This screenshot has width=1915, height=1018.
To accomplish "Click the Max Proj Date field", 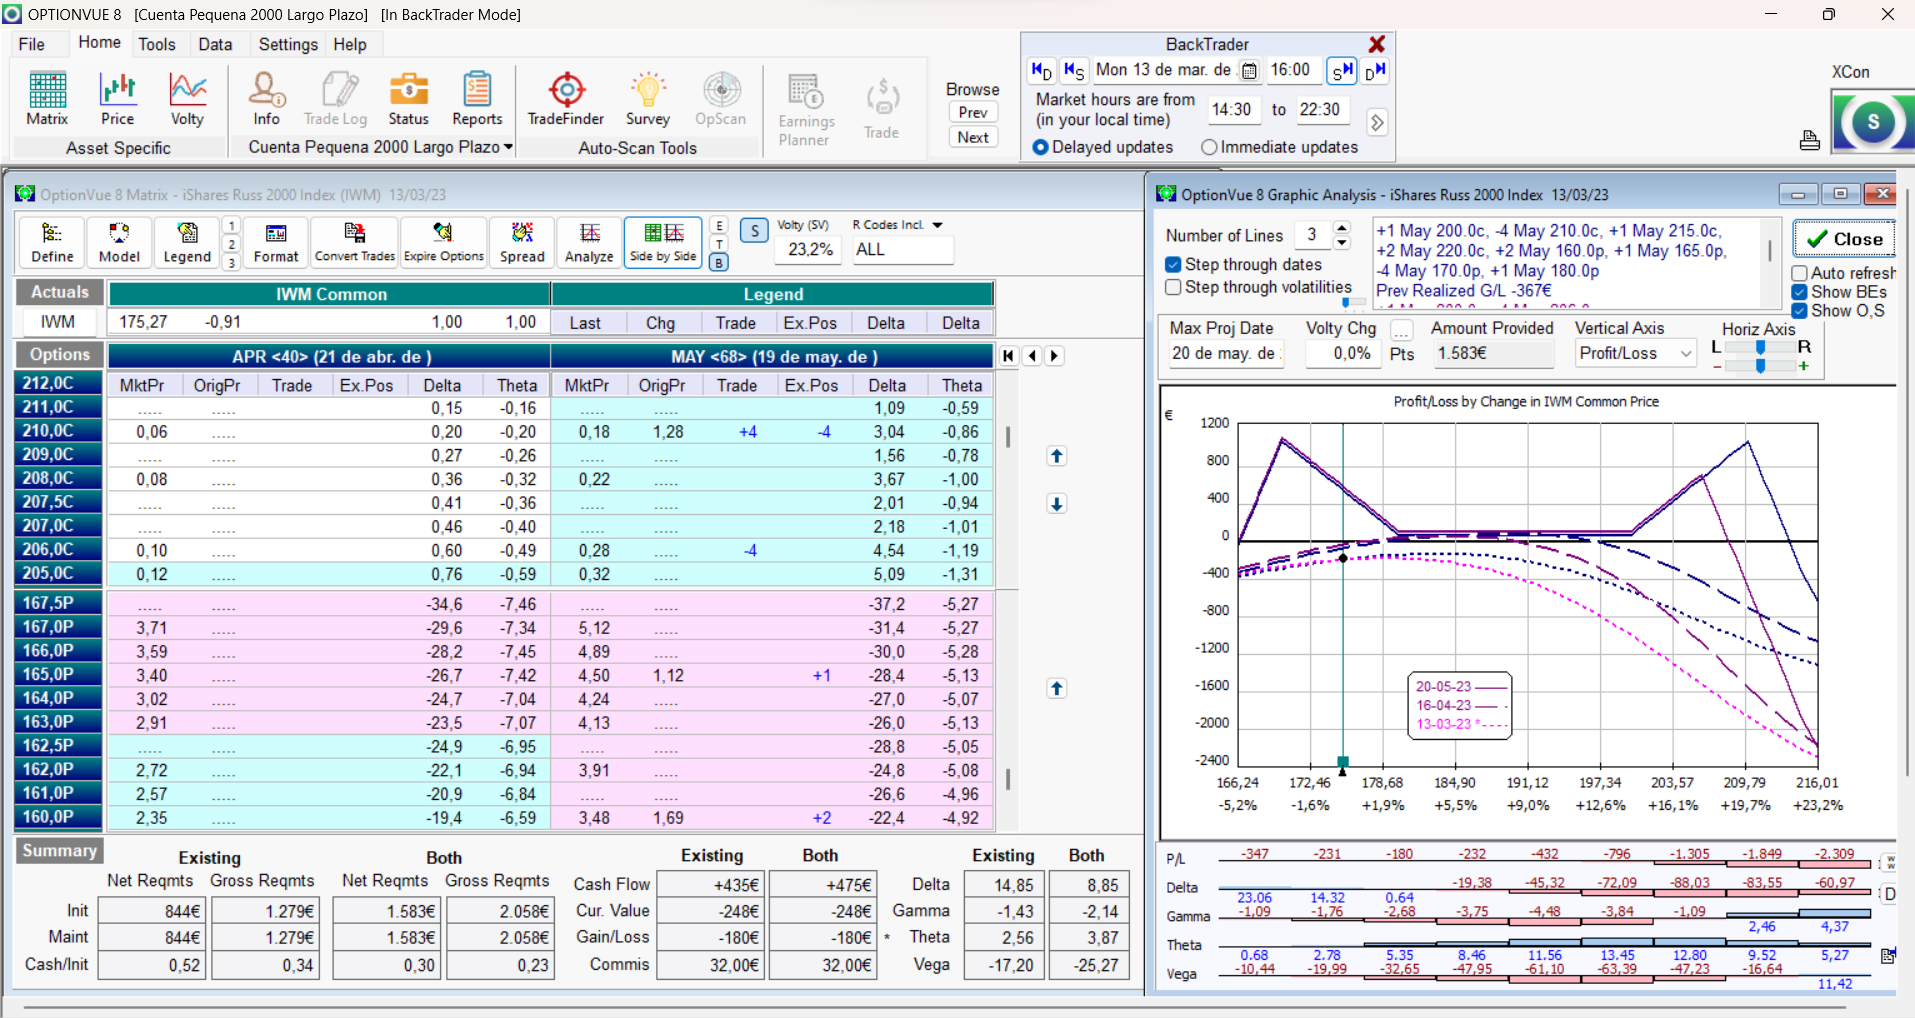I will [x=1224, y=353].
